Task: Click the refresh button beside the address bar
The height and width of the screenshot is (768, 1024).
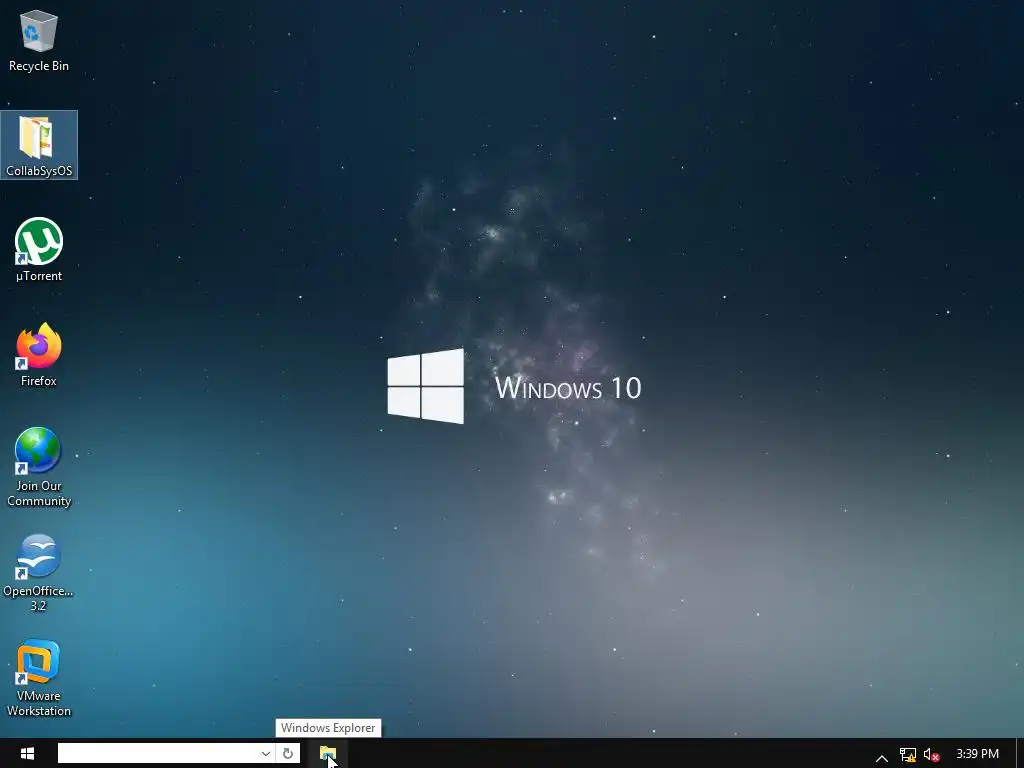Action: [x=287, y=754]
